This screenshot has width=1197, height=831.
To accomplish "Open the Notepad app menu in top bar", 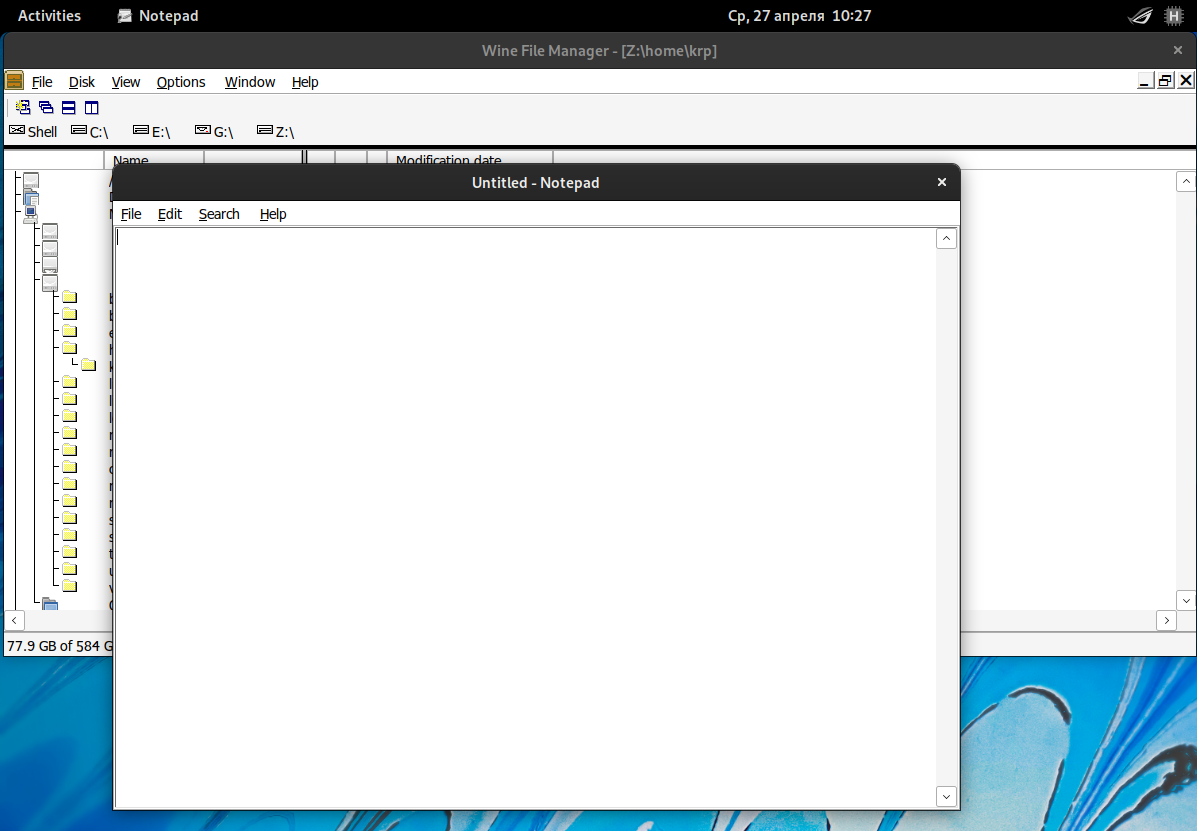I will 158,16.
